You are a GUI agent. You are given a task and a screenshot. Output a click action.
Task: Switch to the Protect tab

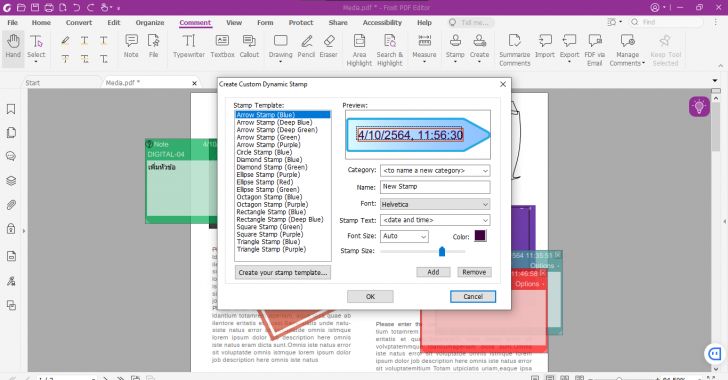click(x=301, y=22)
